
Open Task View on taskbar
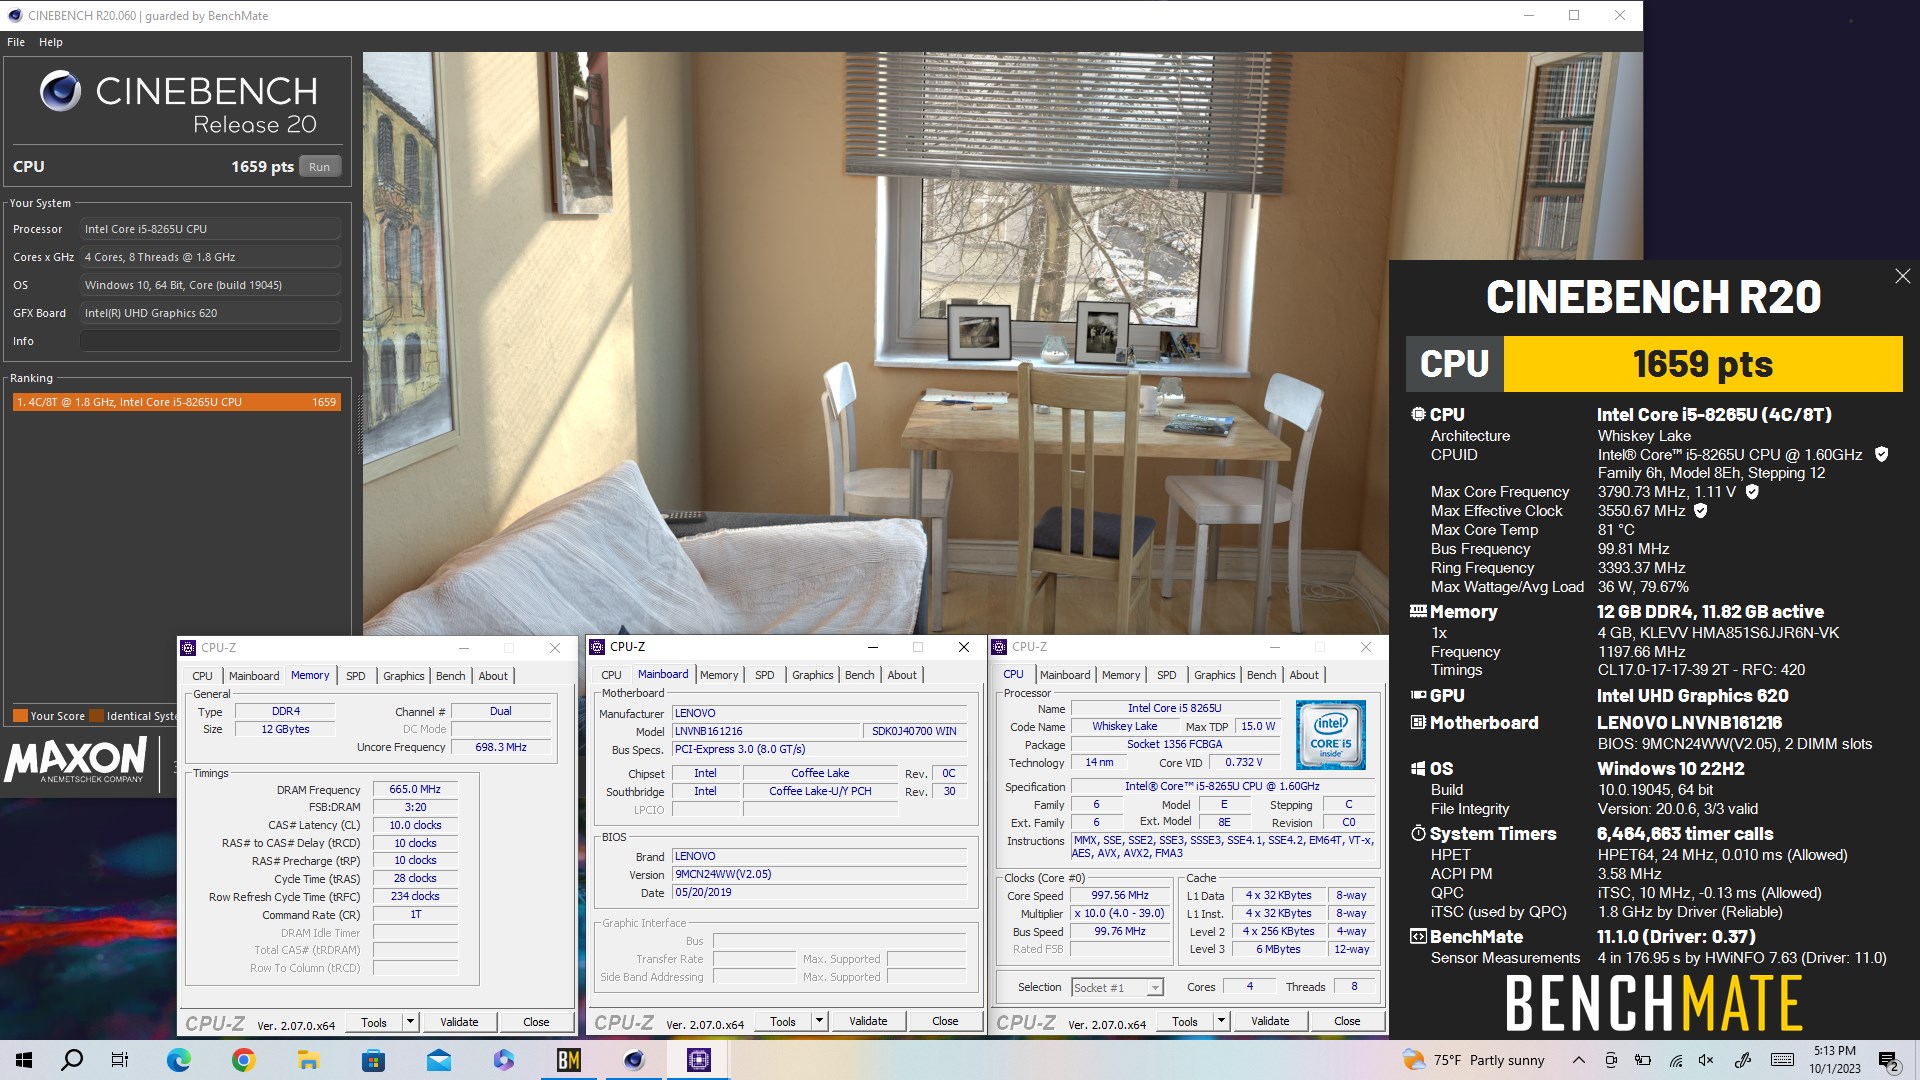119,1060
